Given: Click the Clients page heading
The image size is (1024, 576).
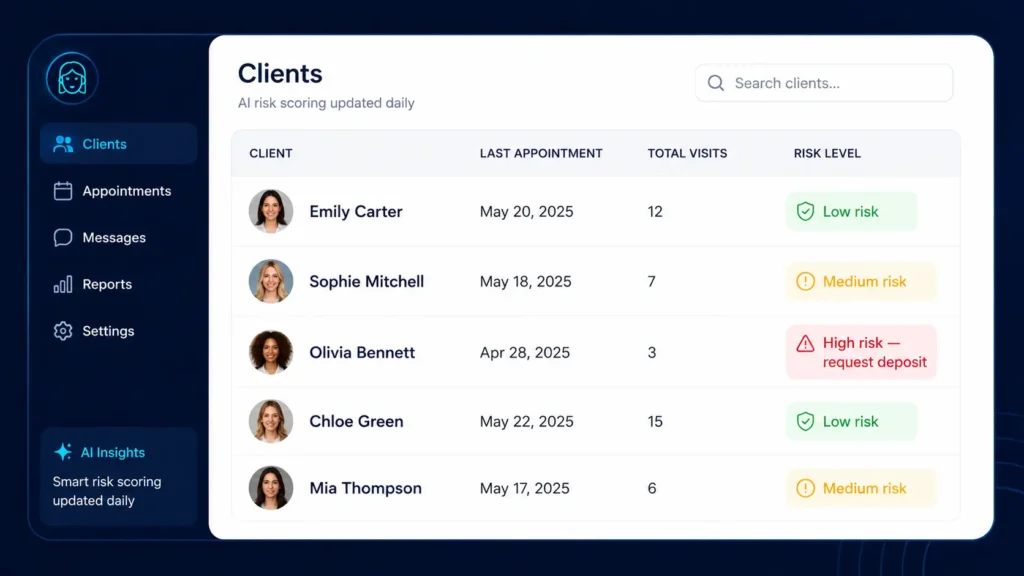Looking at the screenshot, I should [280, 73].
